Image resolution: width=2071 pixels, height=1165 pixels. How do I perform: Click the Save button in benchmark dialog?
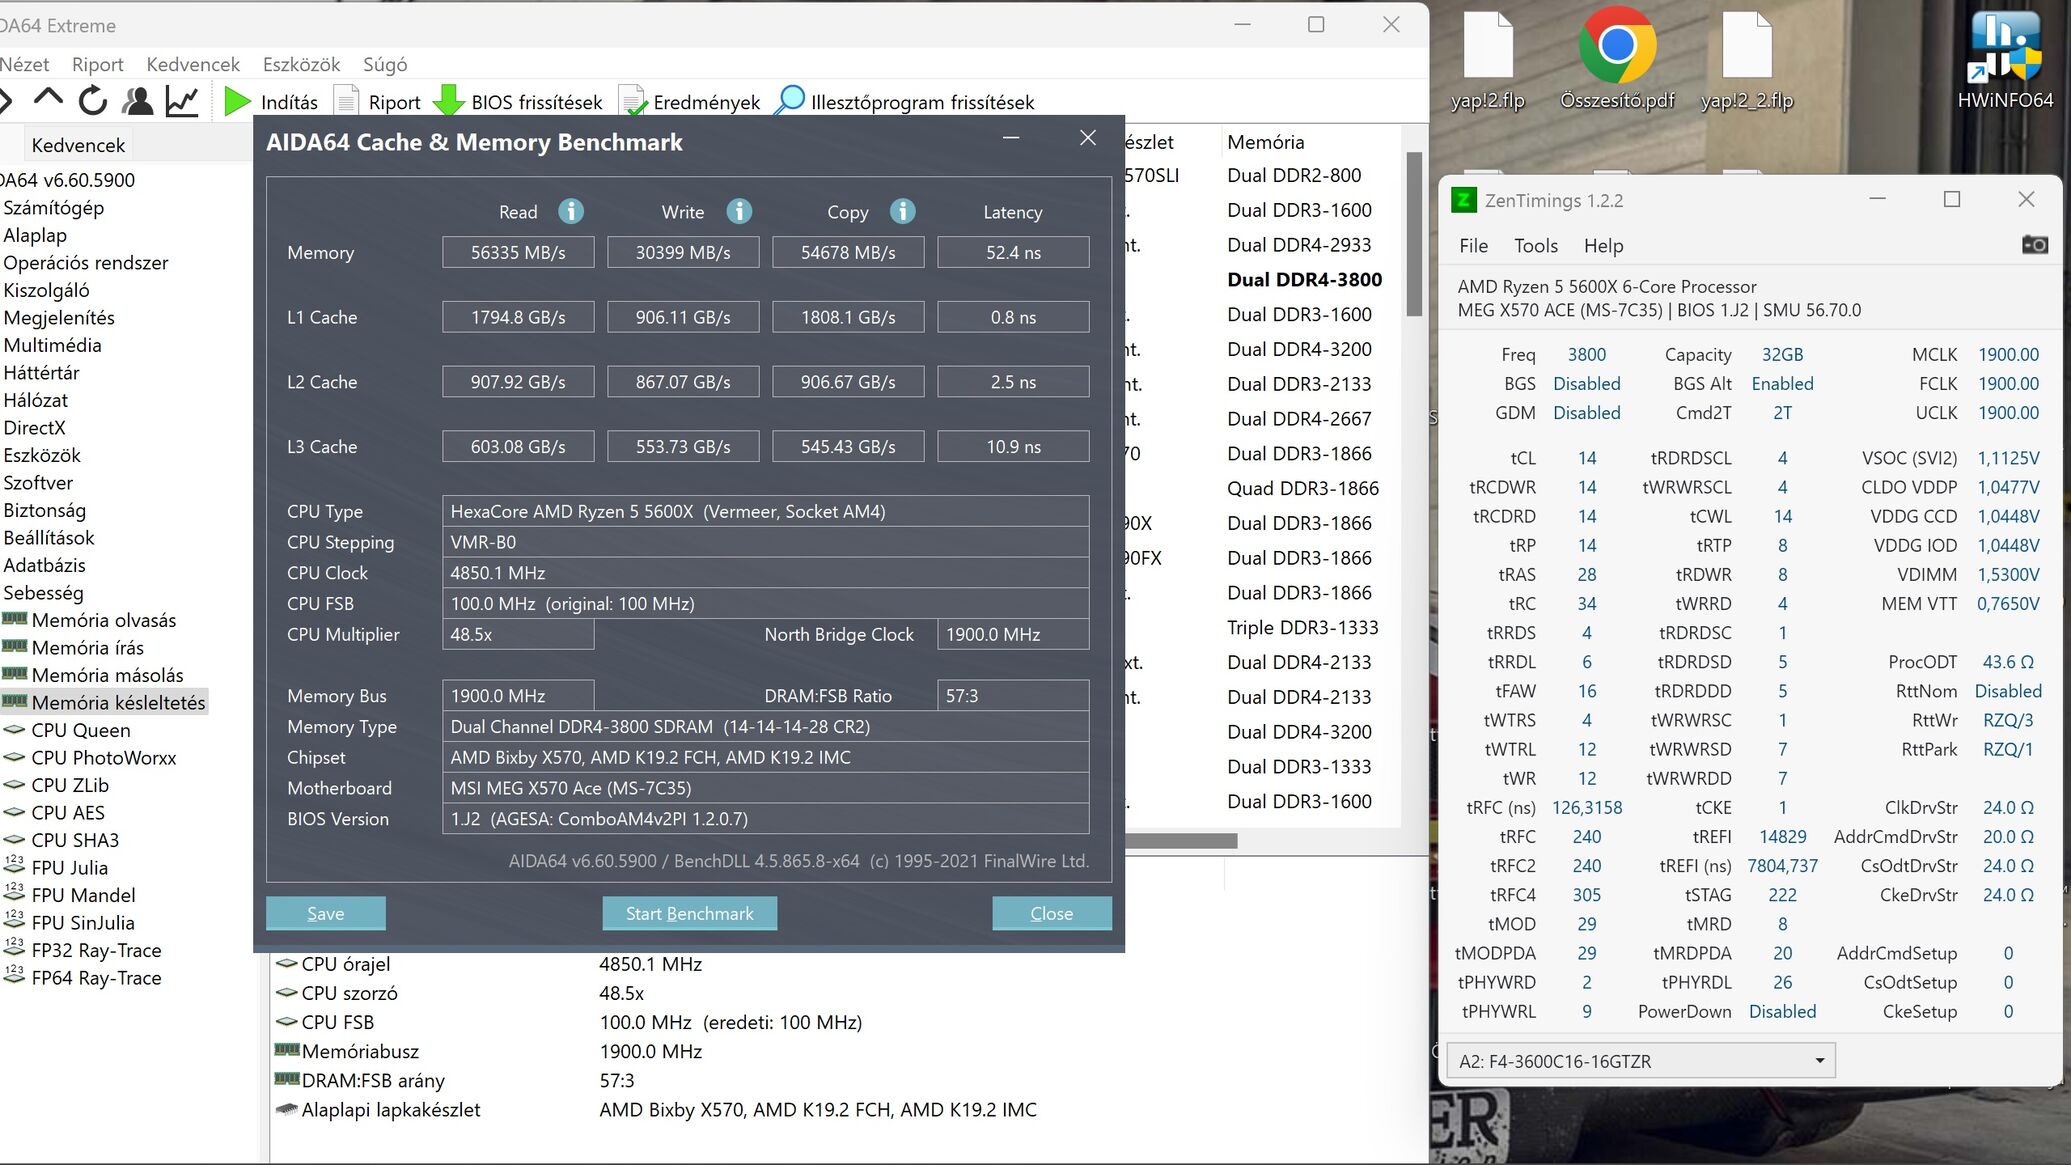(x=325, y=913)
